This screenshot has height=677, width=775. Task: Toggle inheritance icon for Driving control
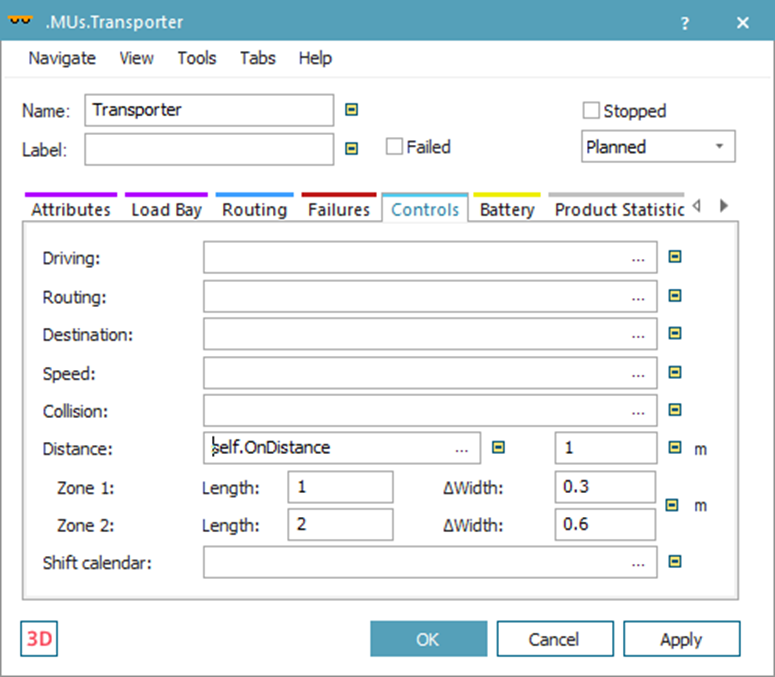tap(675, 258)
